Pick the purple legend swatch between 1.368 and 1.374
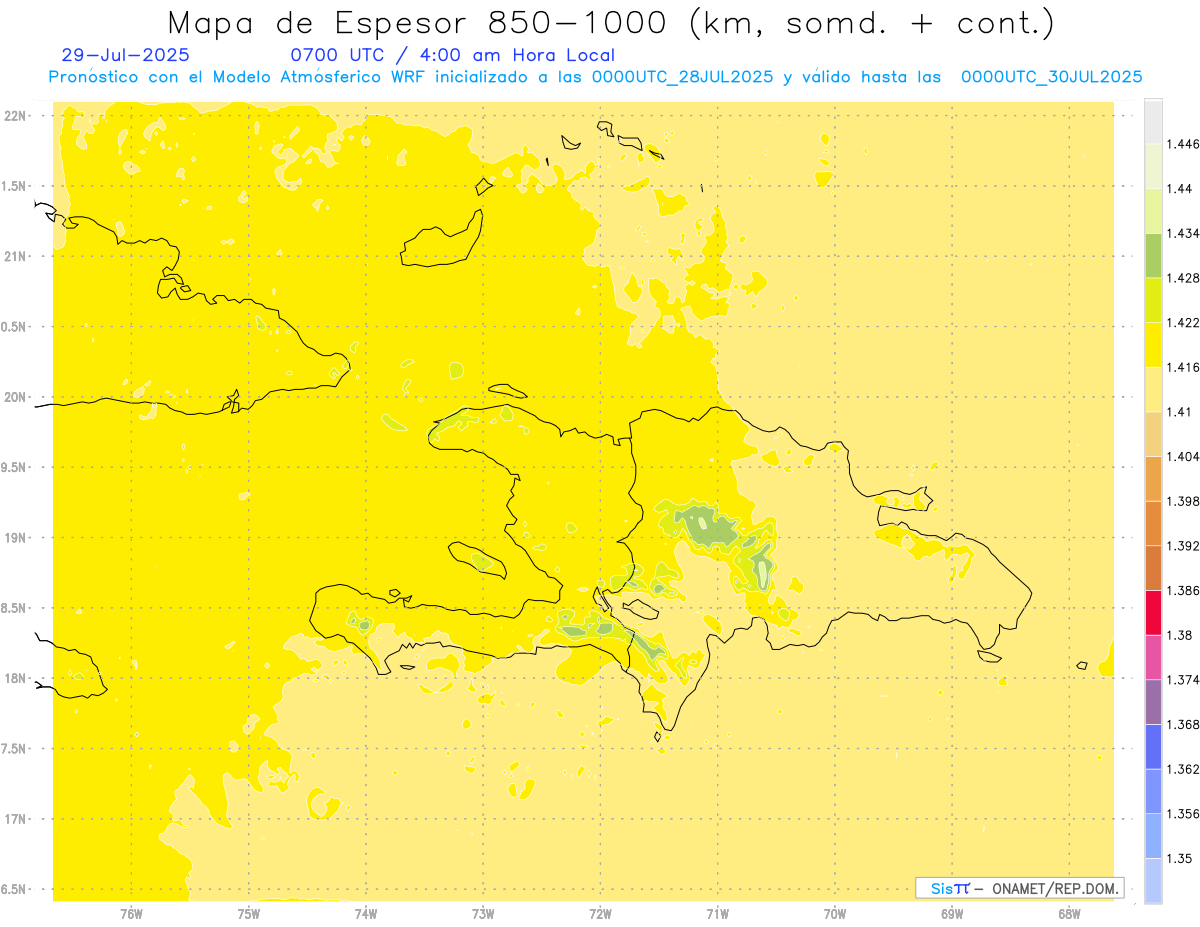This screenshot has height=927, width=1200. (x=1153, y=702)
